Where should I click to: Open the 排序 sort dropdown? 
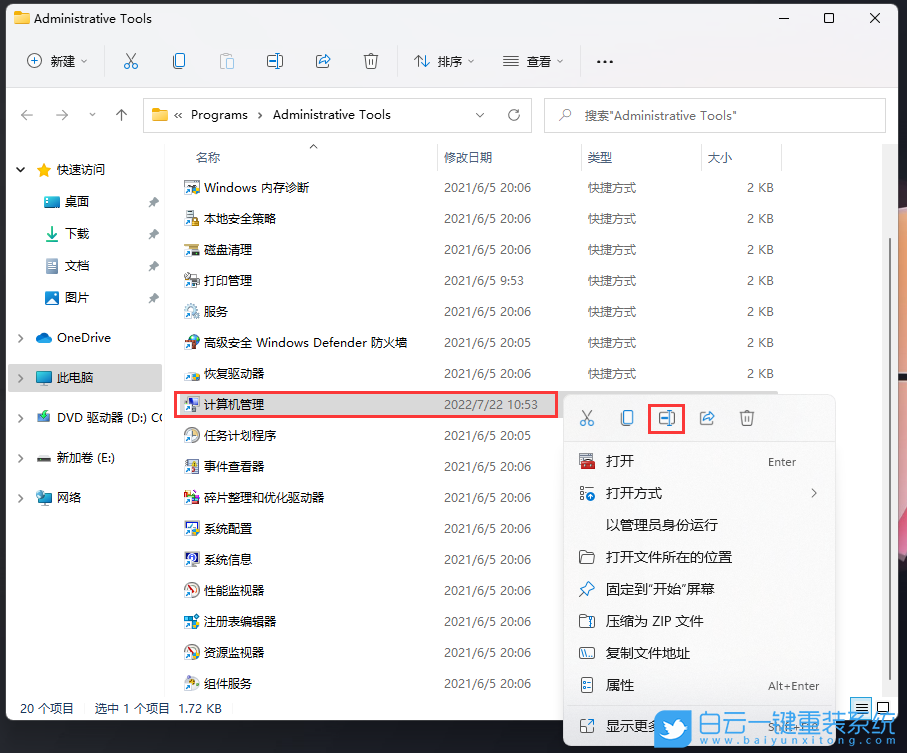443,61
